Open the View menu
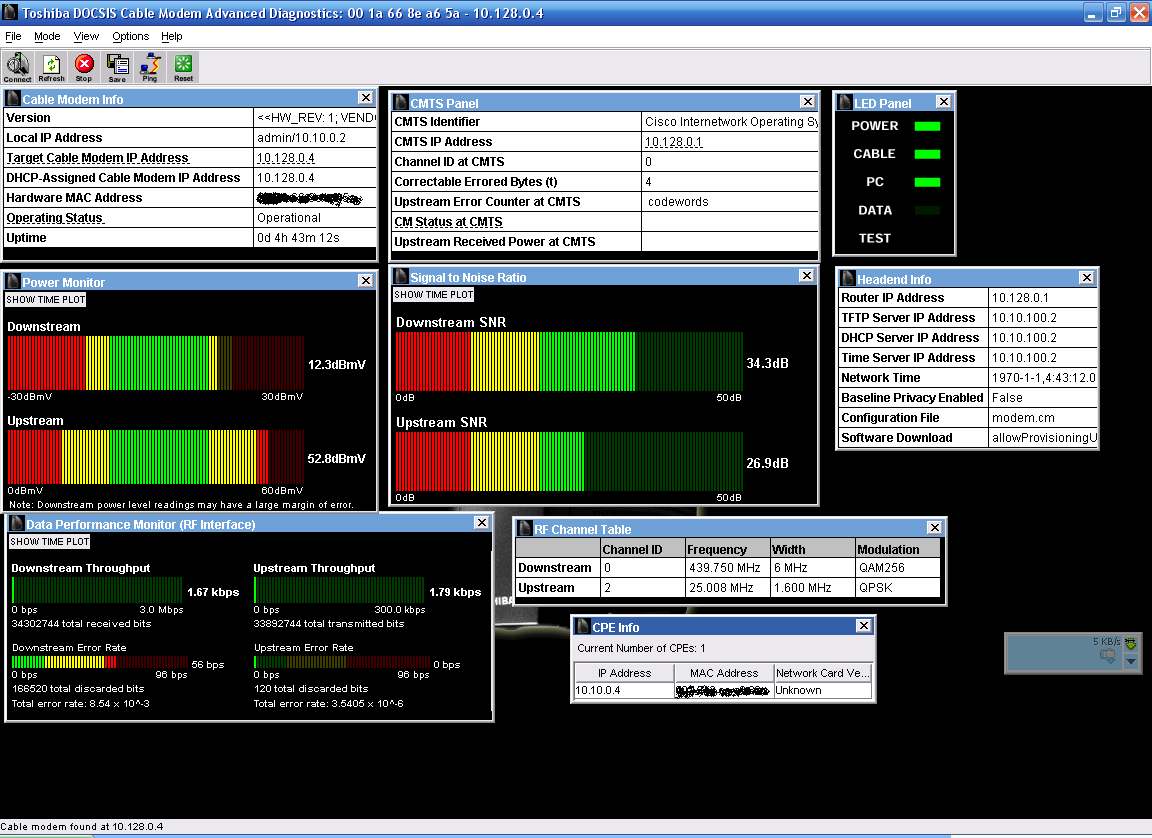 (x=86, y=36)
